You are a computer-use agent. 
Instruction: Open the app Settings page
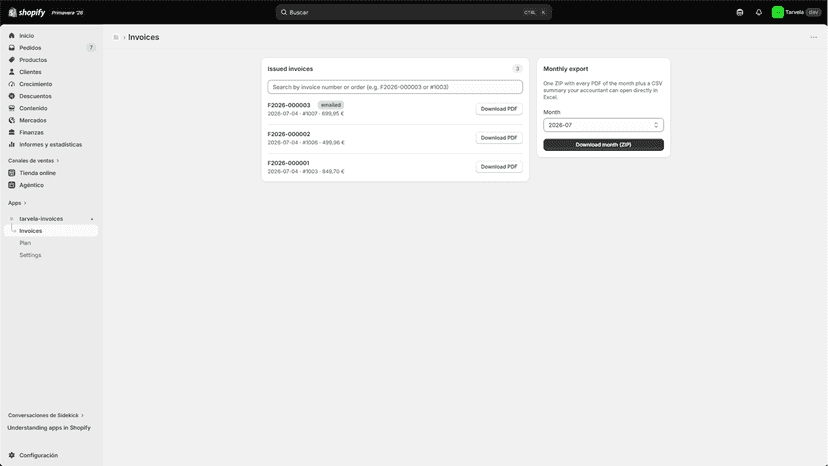(x=30, y=255)
